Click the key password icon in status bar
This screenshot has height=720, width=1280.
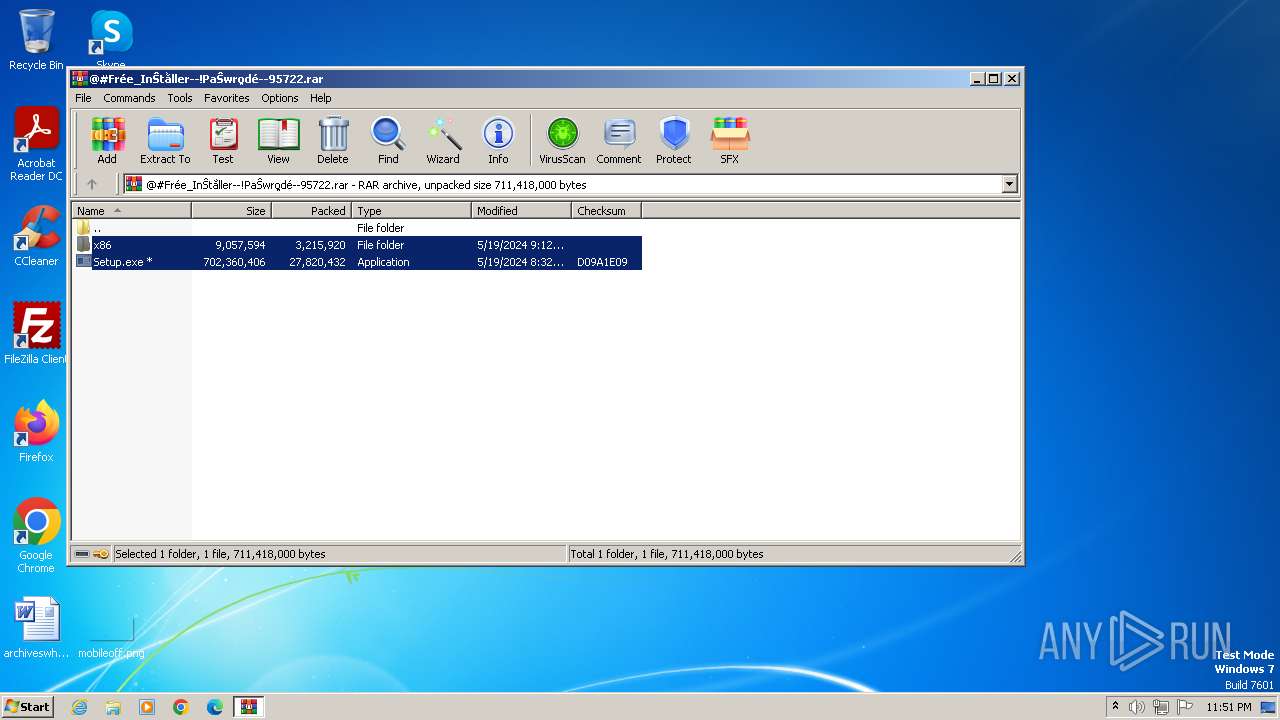click(101, 554)
